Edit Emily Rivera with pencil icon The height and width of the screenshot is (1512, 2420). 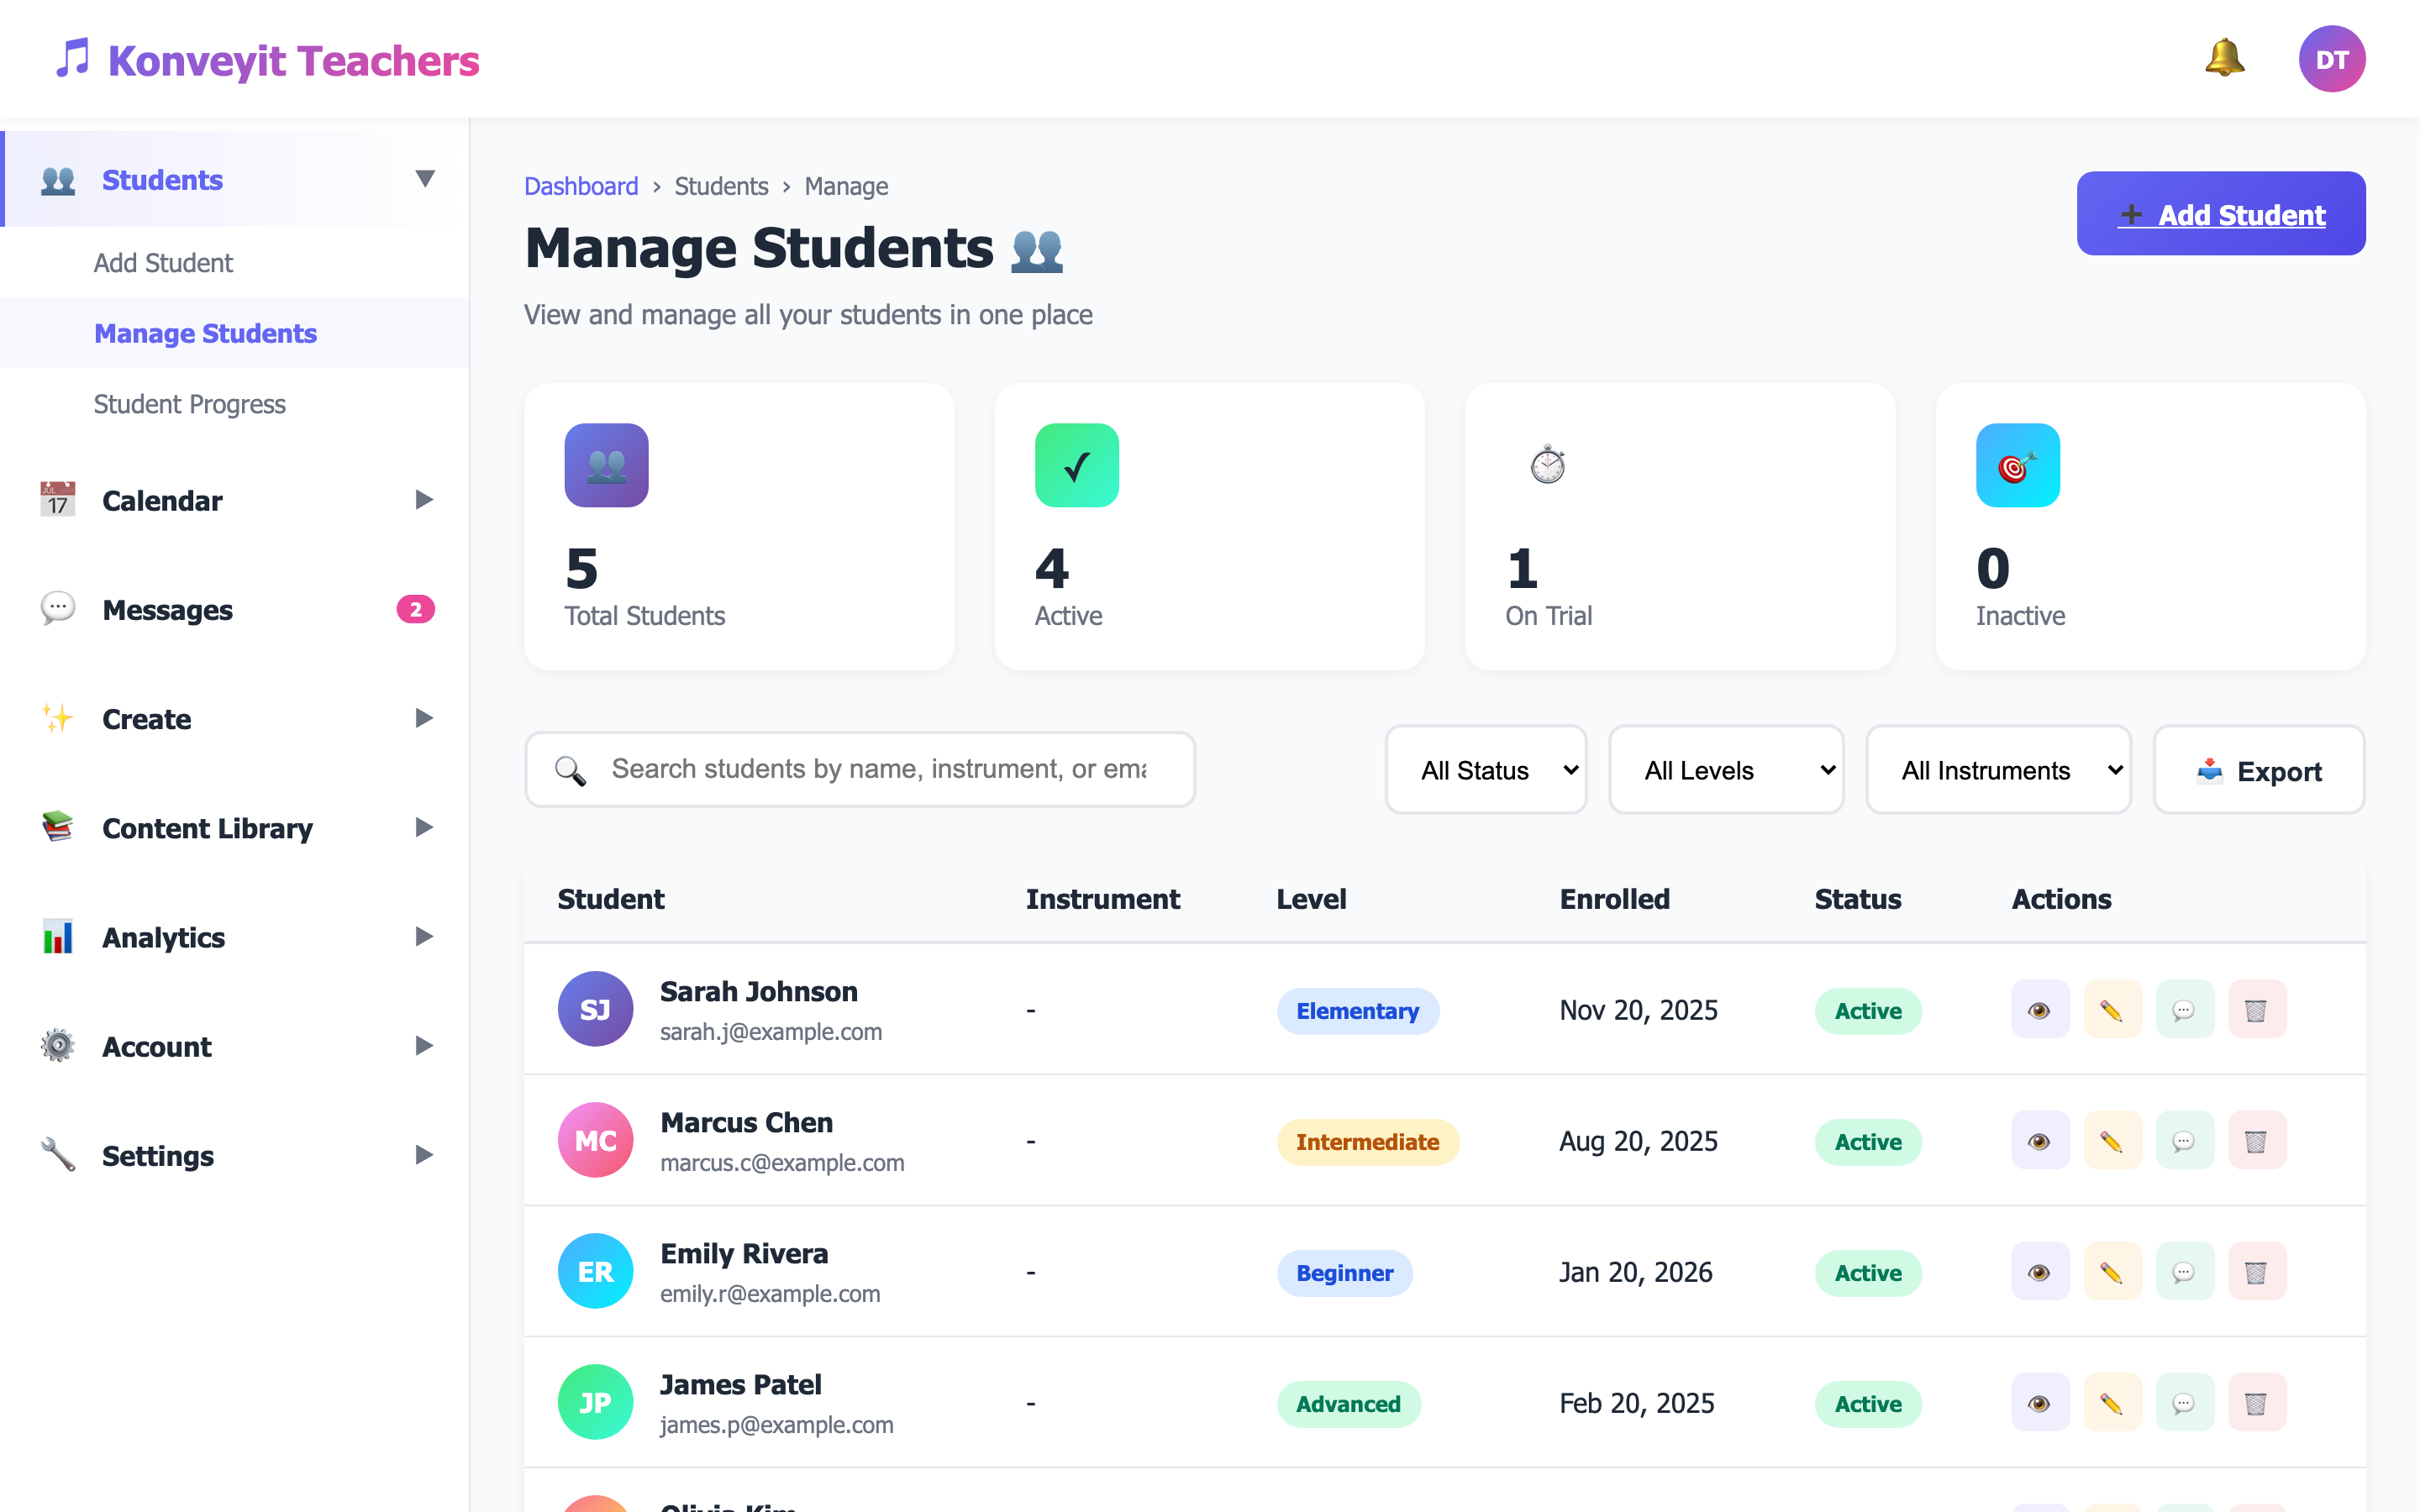coord(2112,1272)
